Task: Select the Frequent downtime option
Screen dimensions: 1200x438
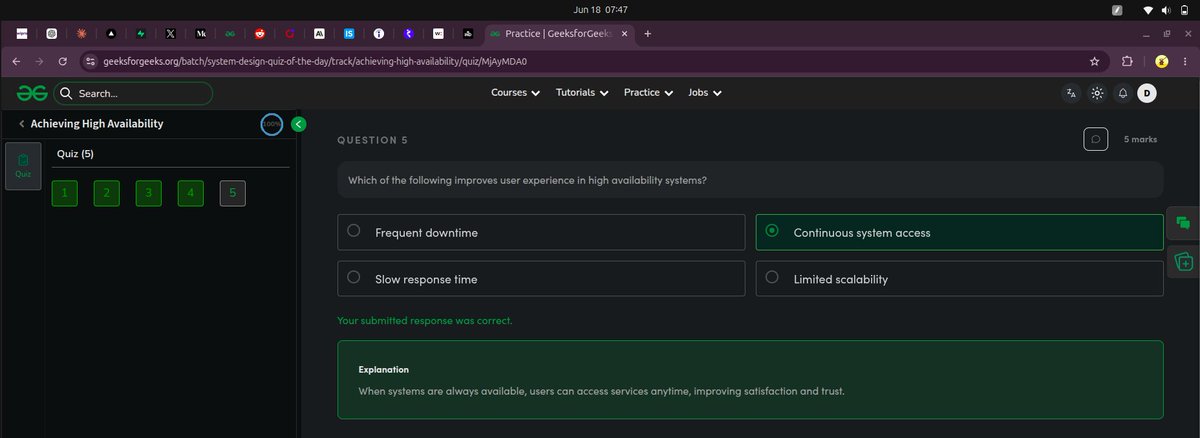Action: [541, 232]
